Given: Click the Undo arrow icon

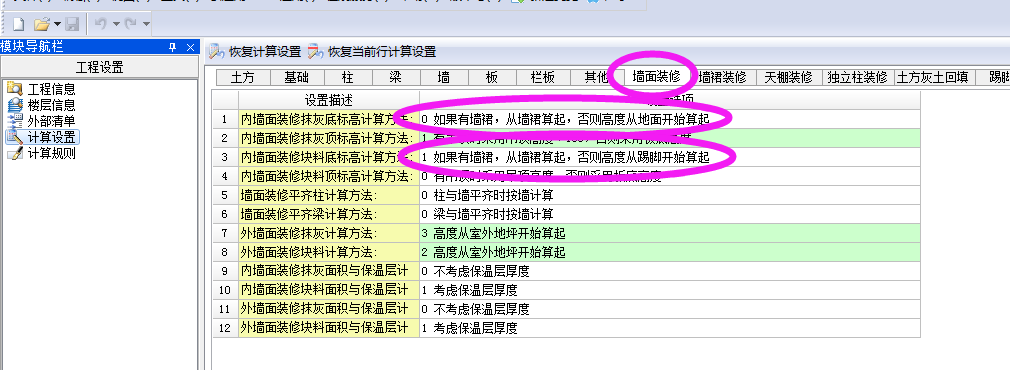Looking at the screenshot, I should (x=100, y=24).
